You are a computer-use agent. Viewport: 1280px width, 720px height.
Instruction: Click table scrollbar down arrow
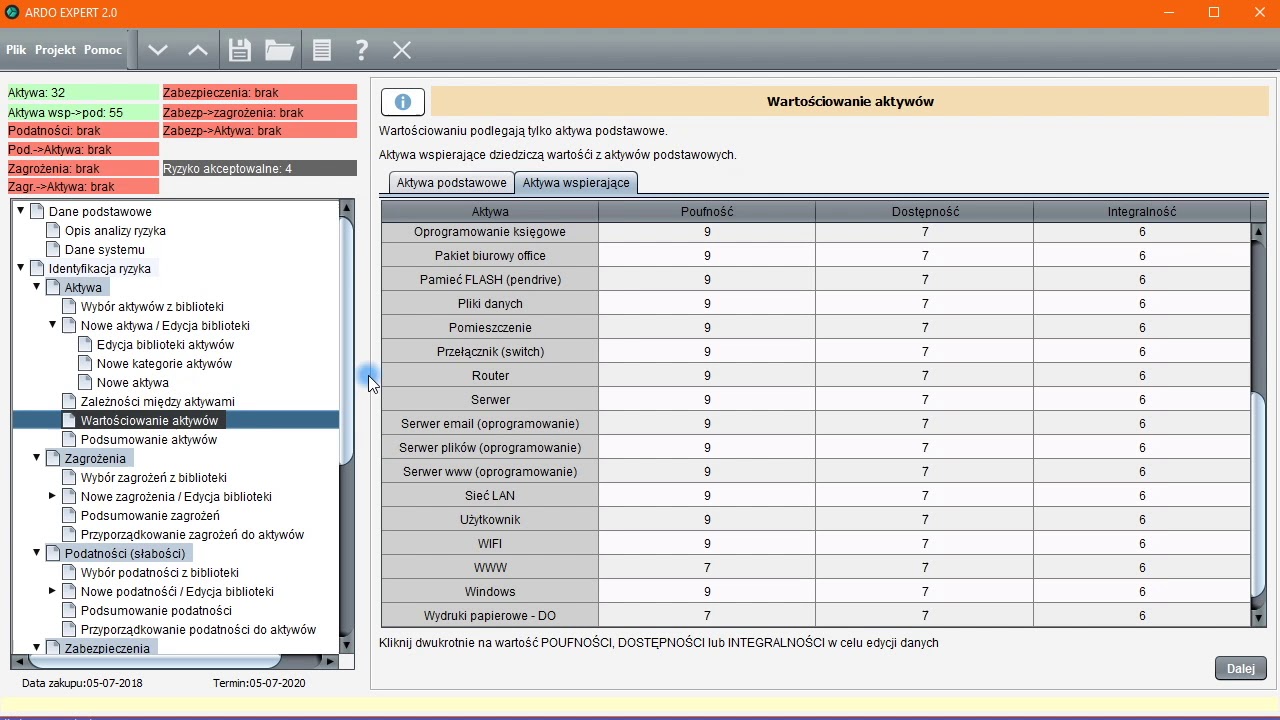(x=1259, y=618)
